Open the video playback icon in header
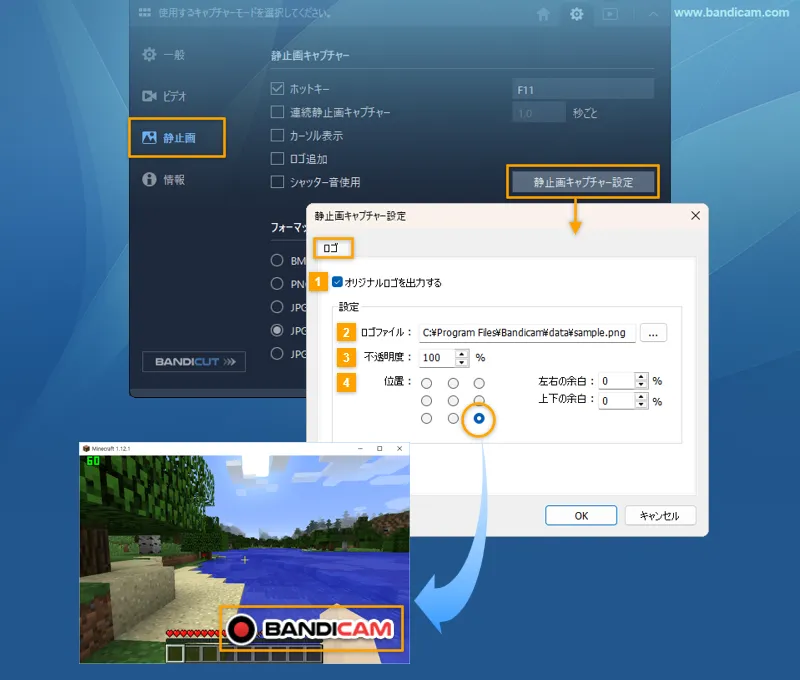This screenshot has width=800, height=680. click(610, 14)
